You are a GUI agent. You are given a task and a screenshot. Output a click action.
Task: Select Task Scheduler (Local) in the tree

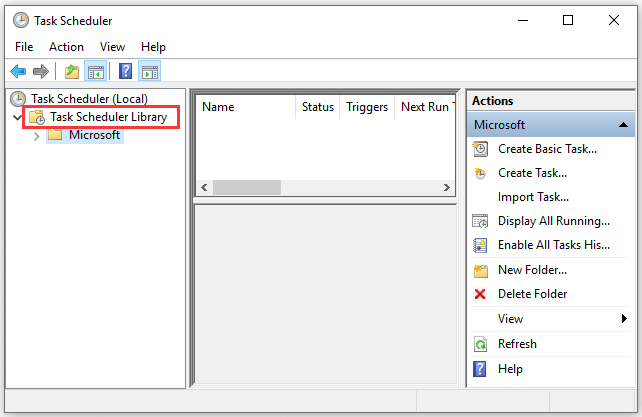(x=89, y=99)
